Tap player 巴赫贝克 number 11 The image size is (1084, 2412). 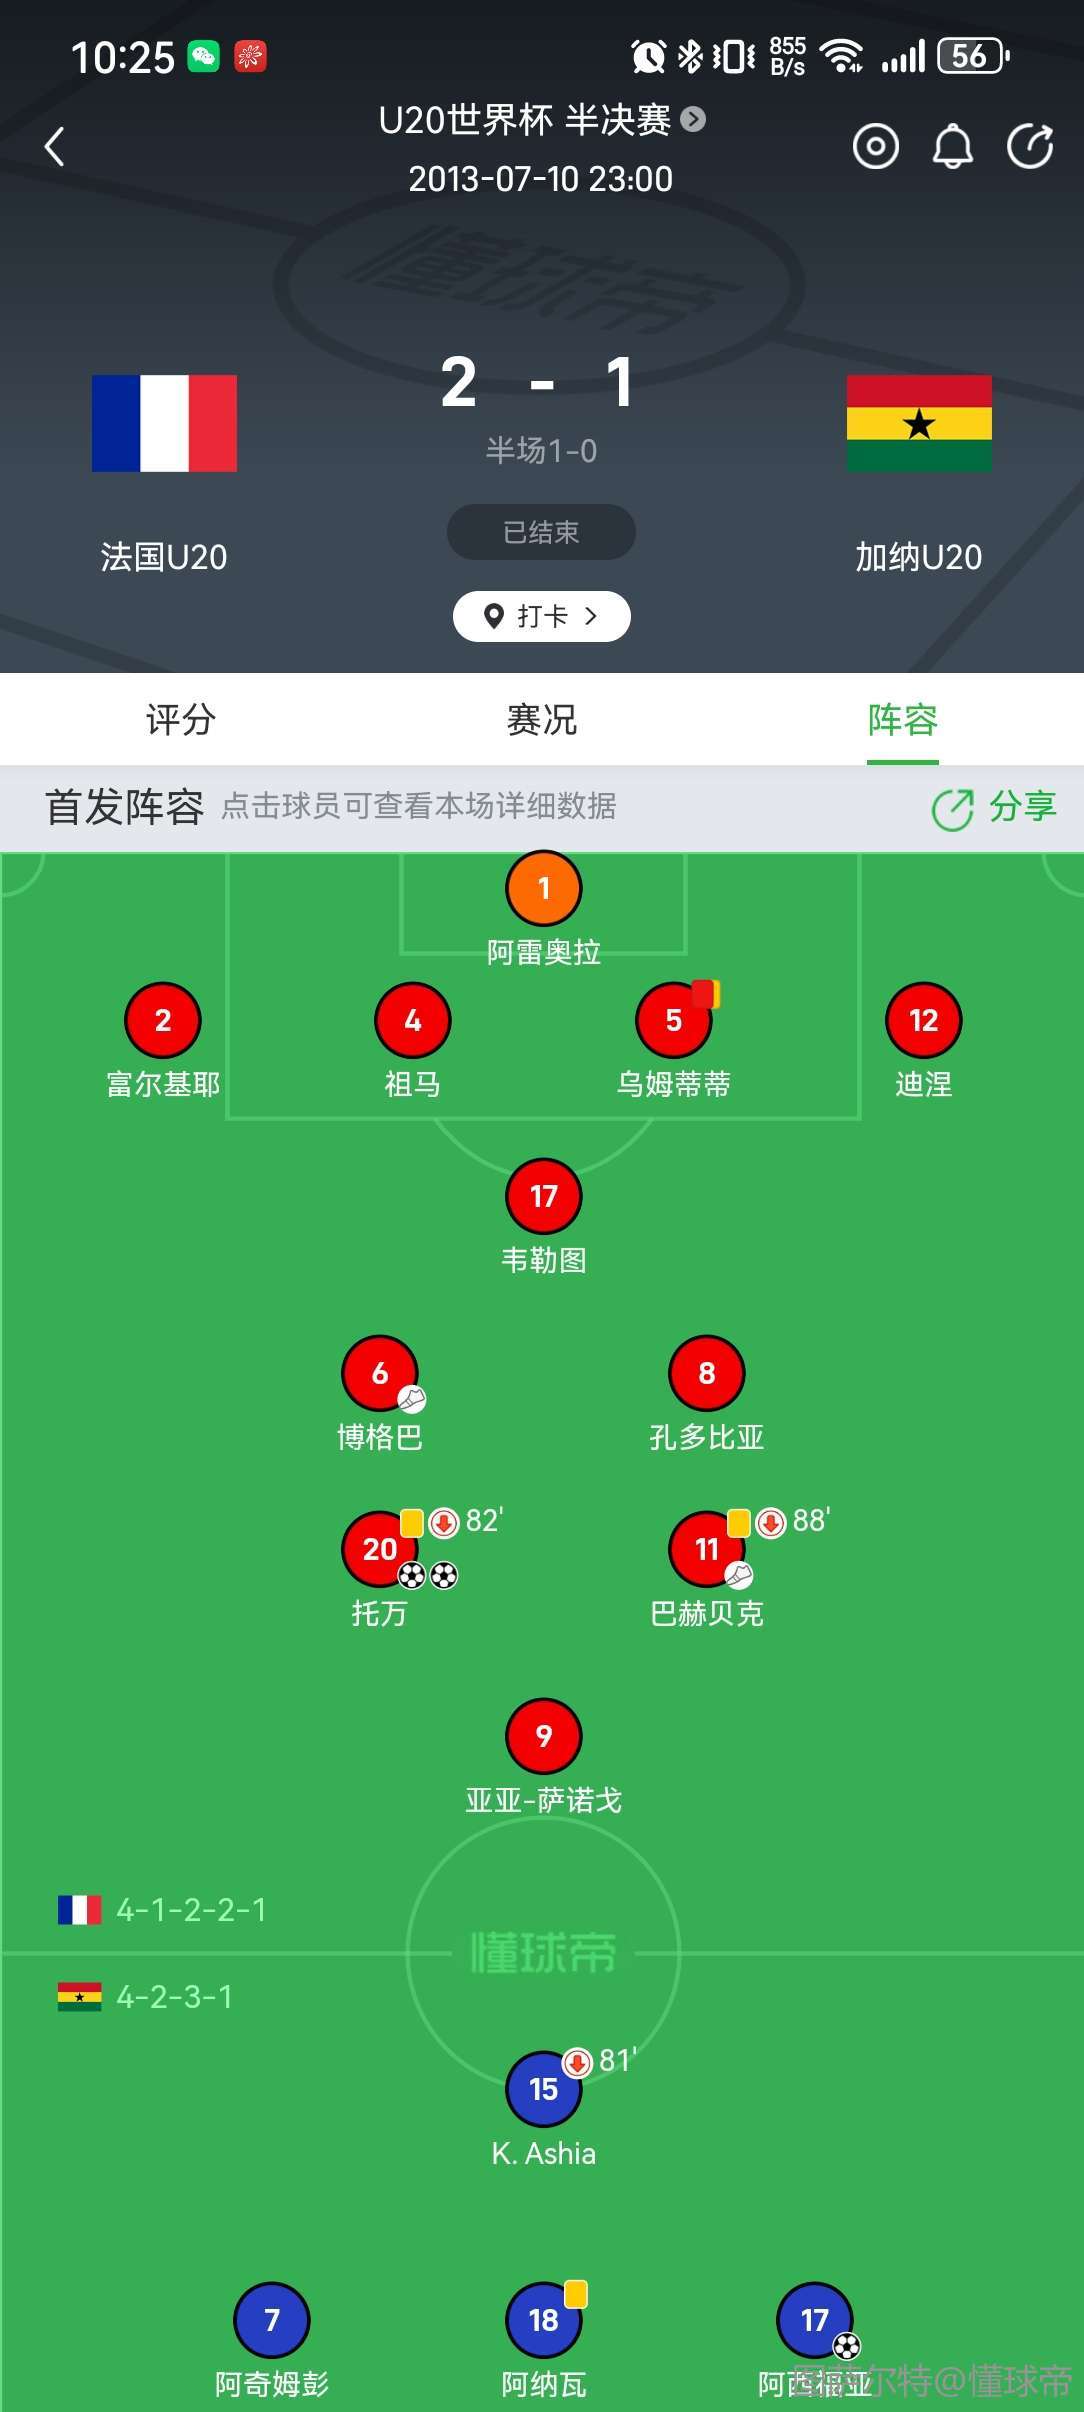click(706, 1549)
